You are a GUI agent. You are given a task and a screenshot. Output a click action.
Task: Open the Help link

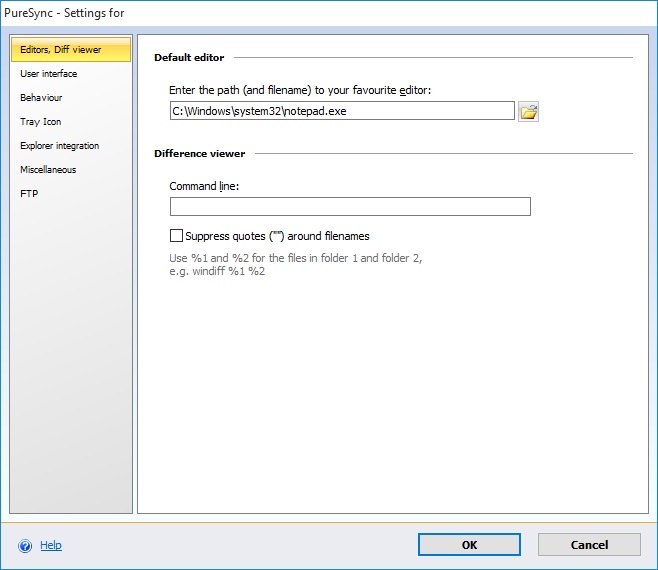coord(51,545)
